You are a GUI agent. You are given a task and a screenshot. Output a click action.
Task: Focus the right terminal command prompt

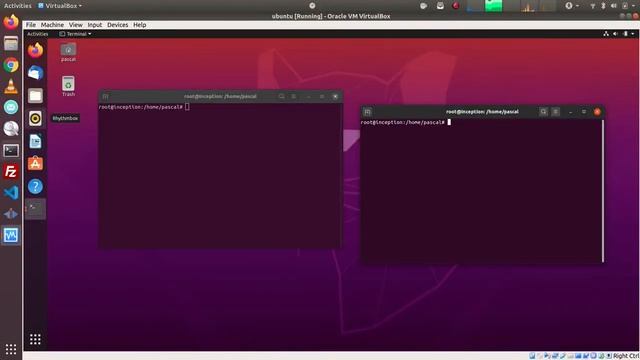click(x=406, y=122)
